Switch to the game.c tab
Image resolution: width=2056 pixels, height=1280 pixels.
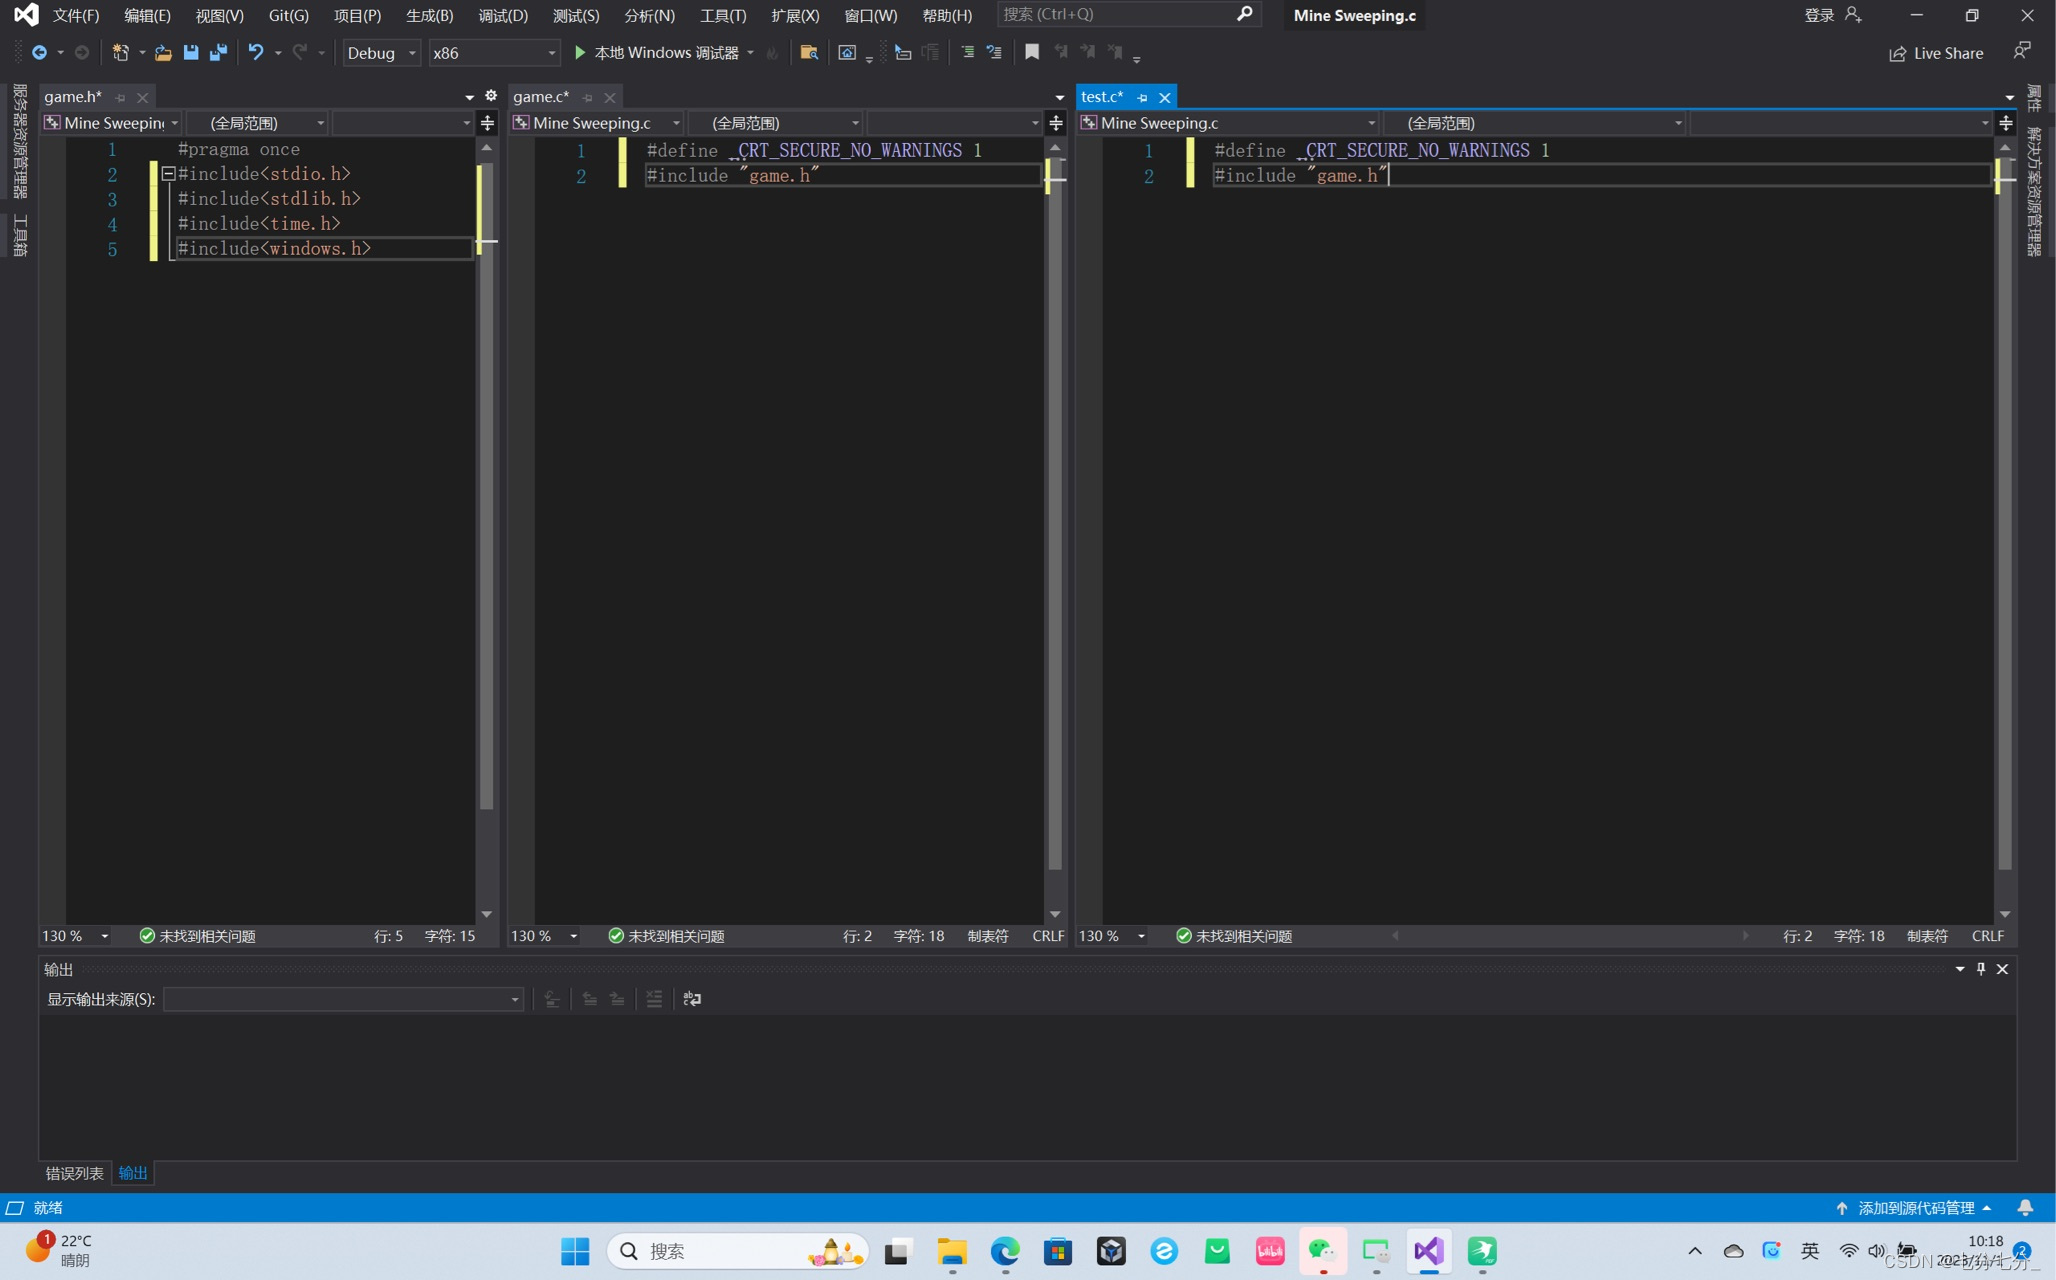[541, 97]
